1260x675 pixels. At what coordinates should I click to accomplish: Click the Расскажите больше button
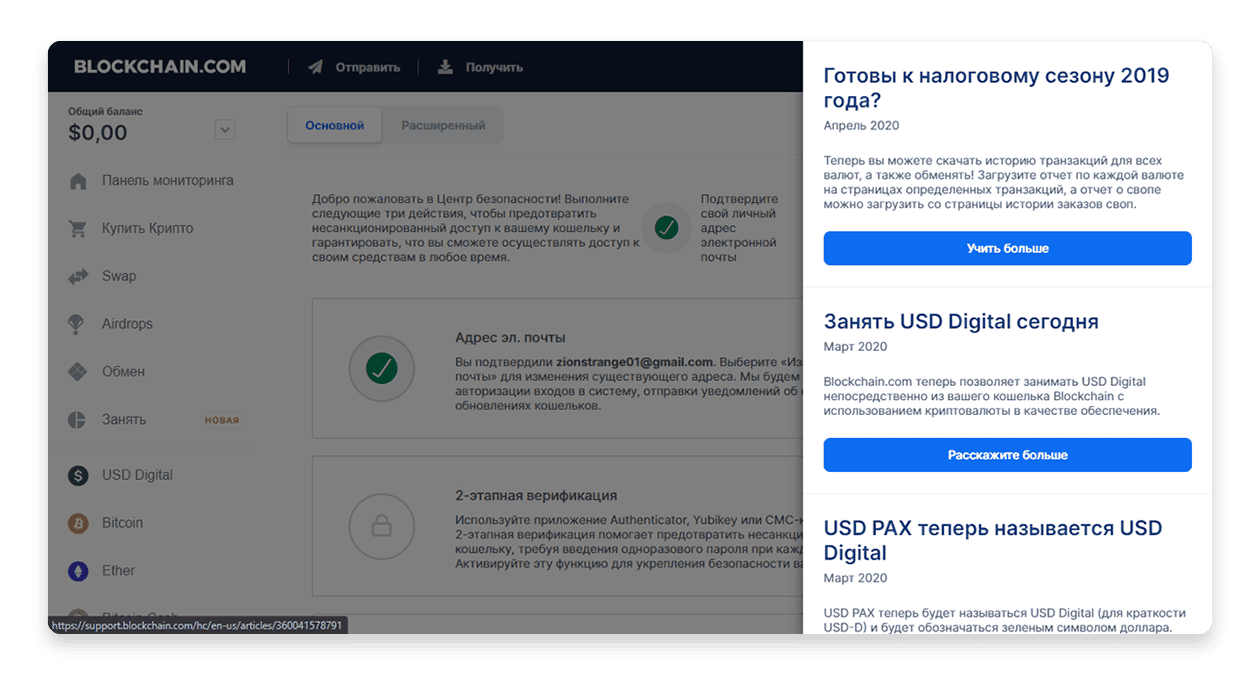(1007, 455)
